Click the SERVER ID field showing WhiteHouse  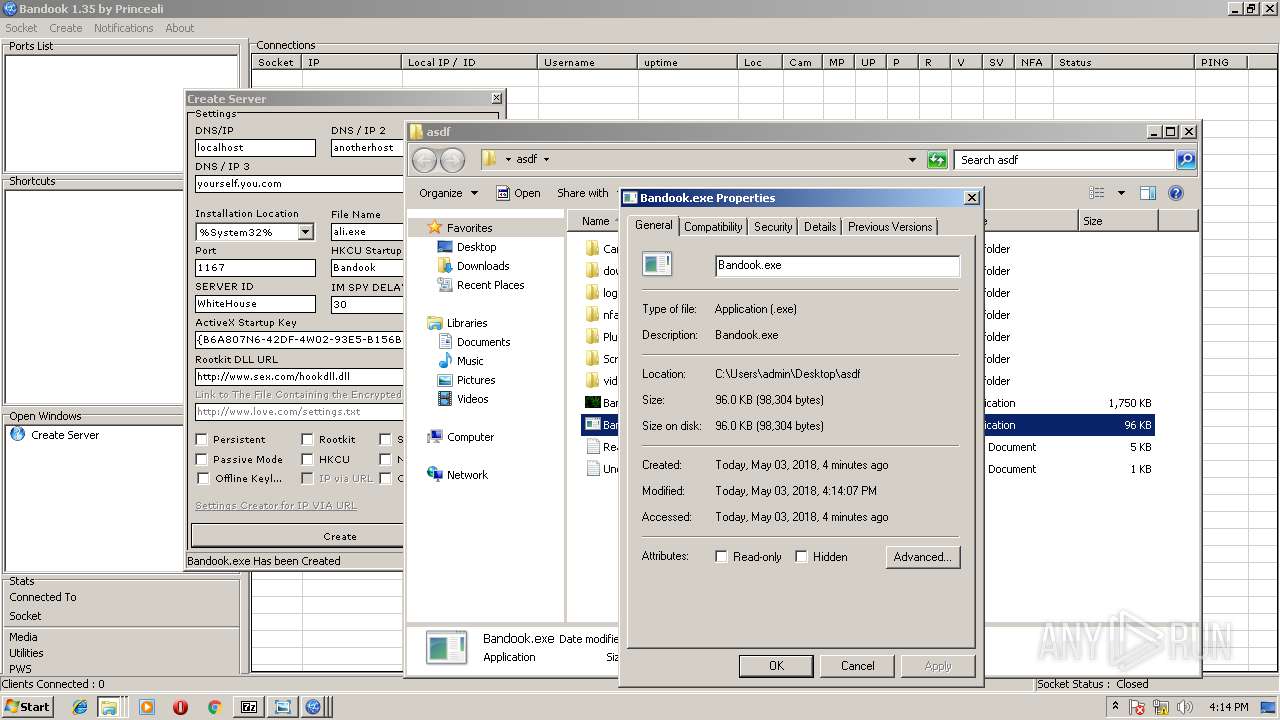click(x=255, y=304)
